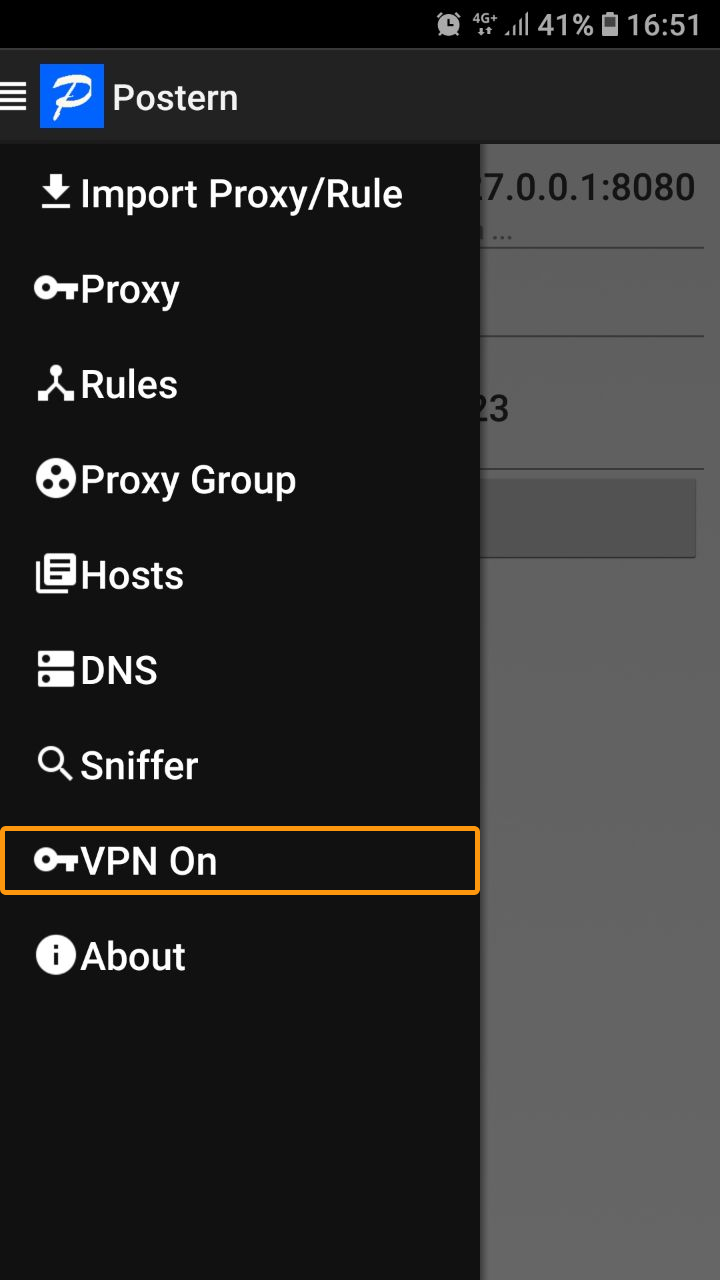720x1280 pixels.
Task: Toggle the VPN On item
Action: click(x=240, y=861)
